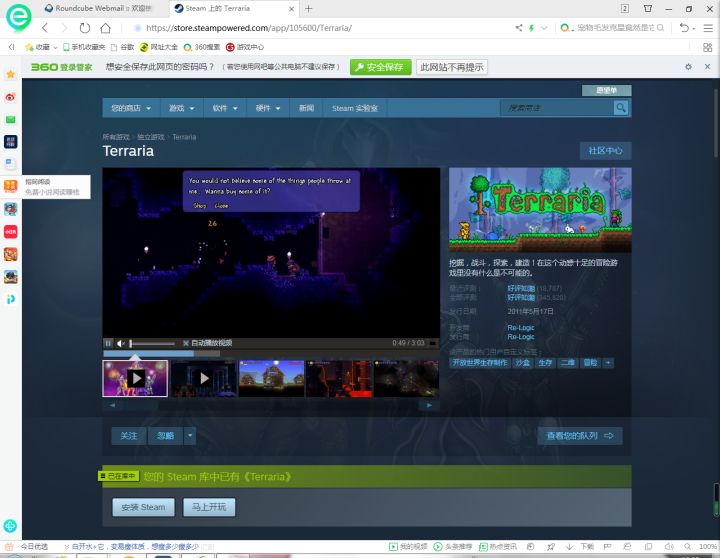Toggle the autoplay videos checkbox
The width and height of the screenshot is (720, 558).
pyautogui.click(x=186, y=343)
